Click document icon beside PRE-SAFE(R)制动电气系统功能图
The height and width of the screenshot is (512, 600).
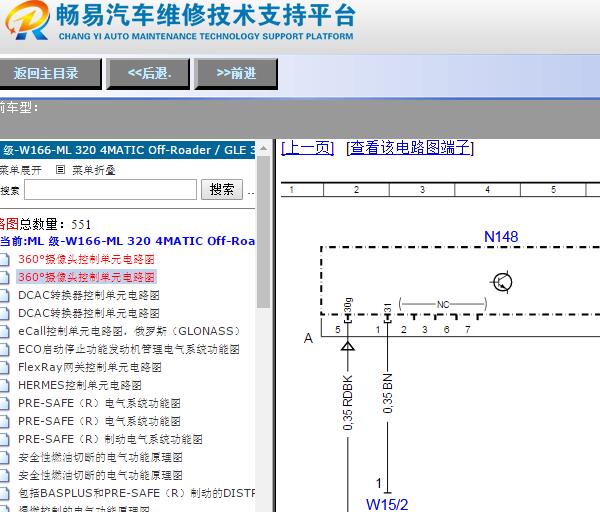(x=4, y=439)
